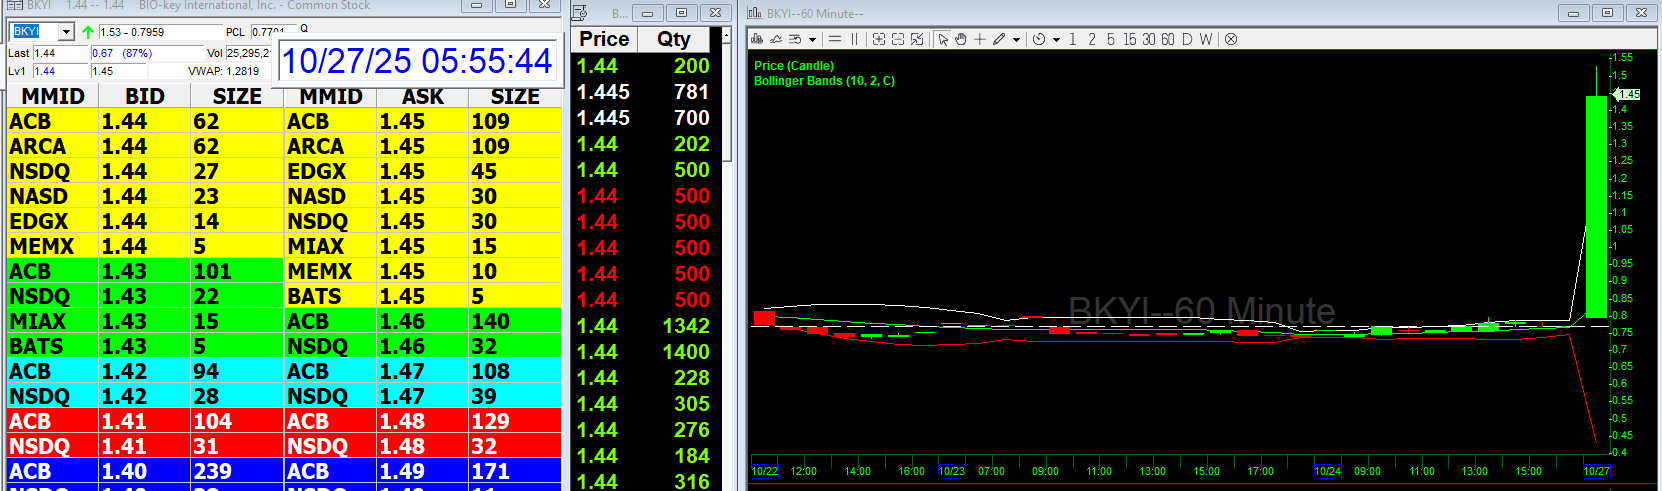Select the D daily timeframe button

[1187, 39]
